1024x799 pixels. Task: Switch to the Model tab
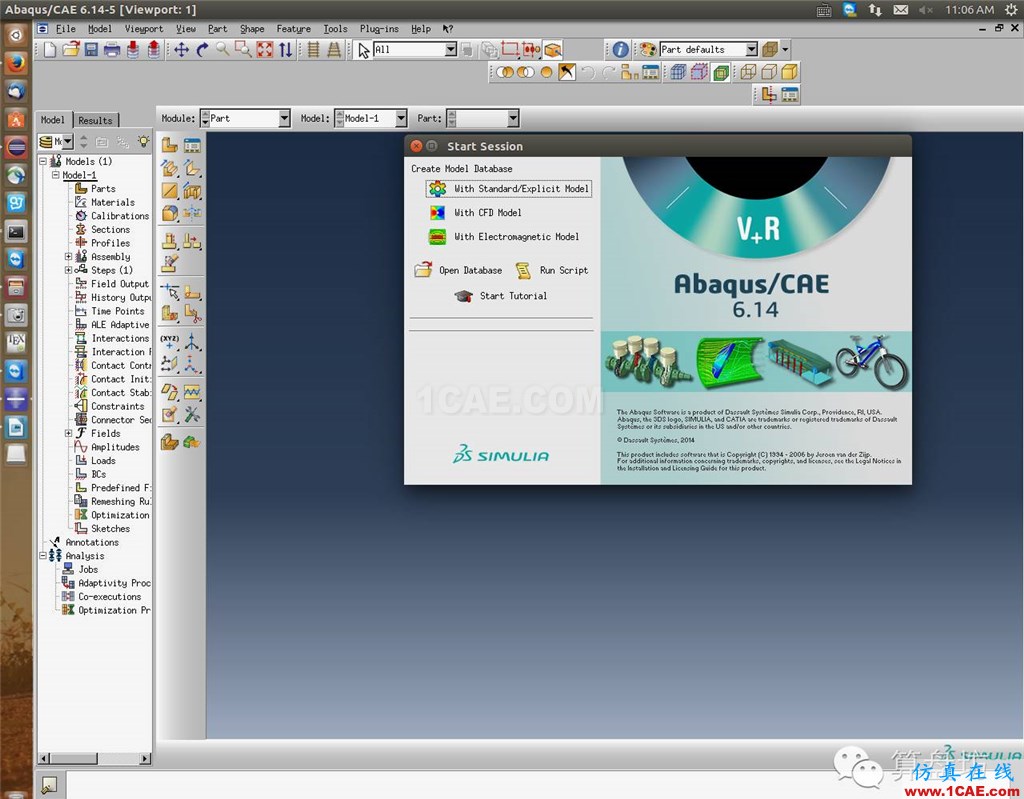tap(53, 120)
